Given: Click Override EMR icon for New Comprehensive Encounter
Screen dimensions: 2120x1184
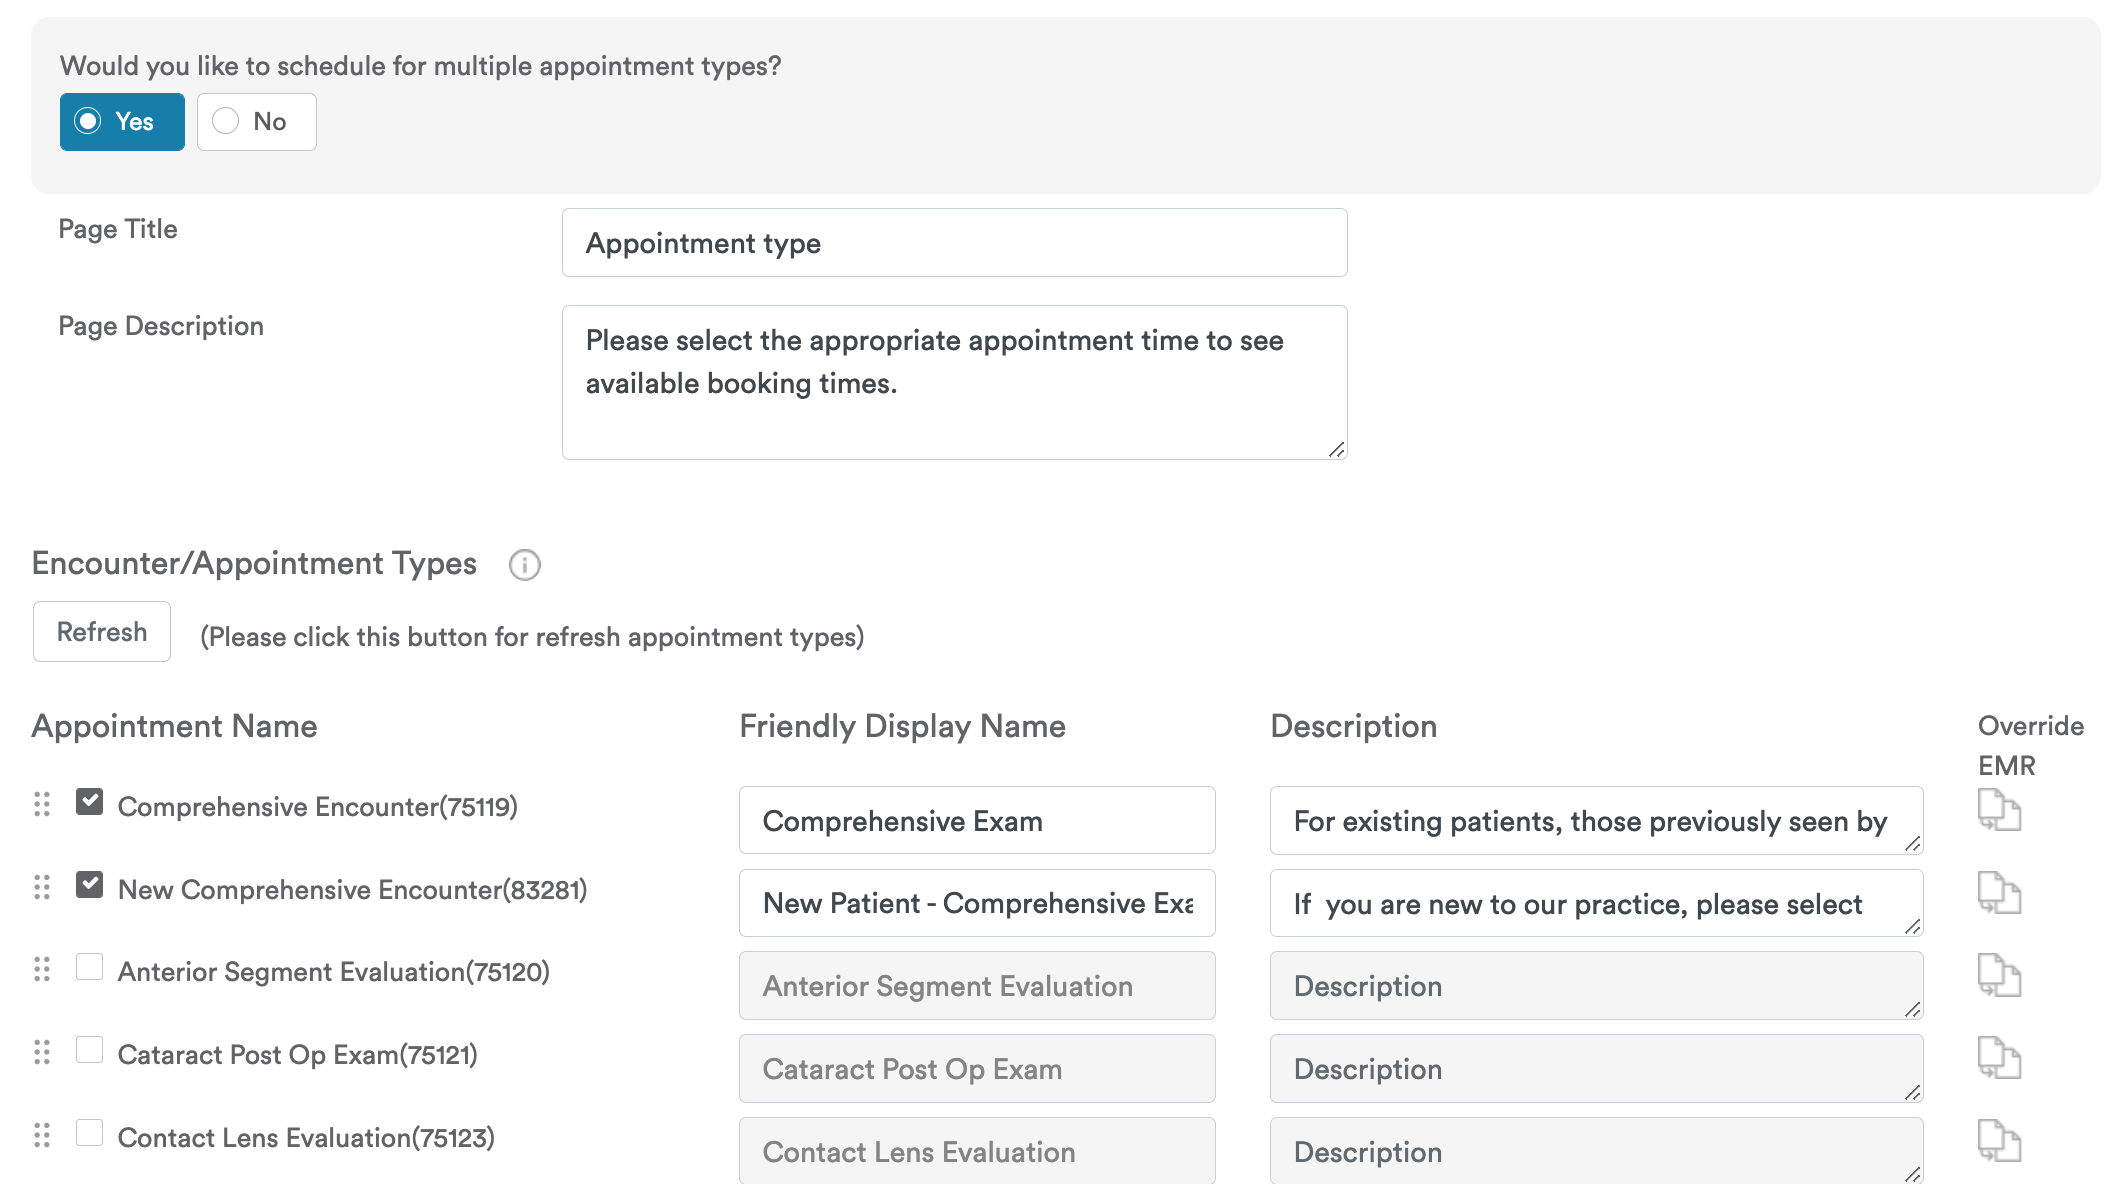Looking at the screenshot, I should pos(1998,893).
